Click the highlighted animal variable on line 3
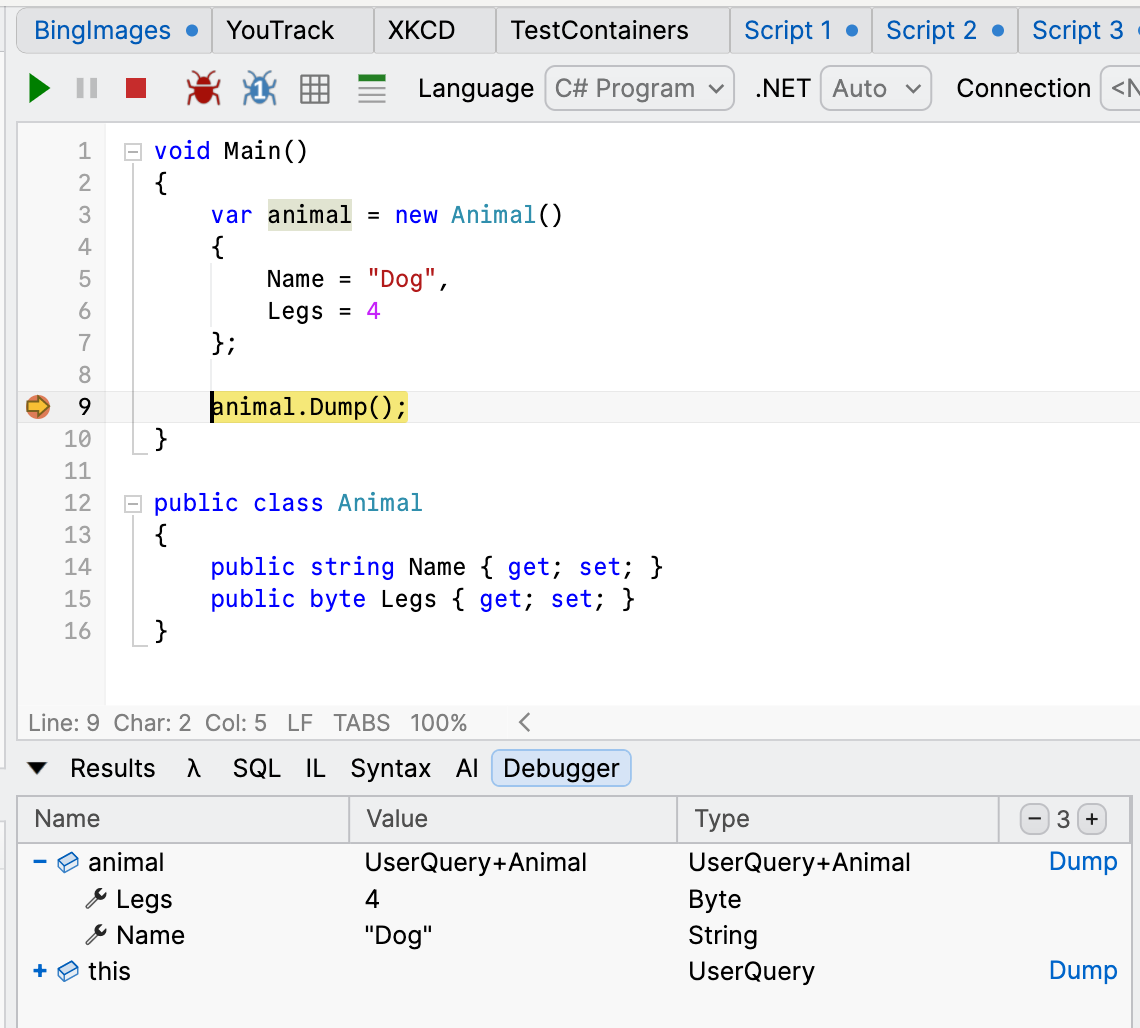The width and height of the screenshot is (1140, 1028). pos(310,215)
